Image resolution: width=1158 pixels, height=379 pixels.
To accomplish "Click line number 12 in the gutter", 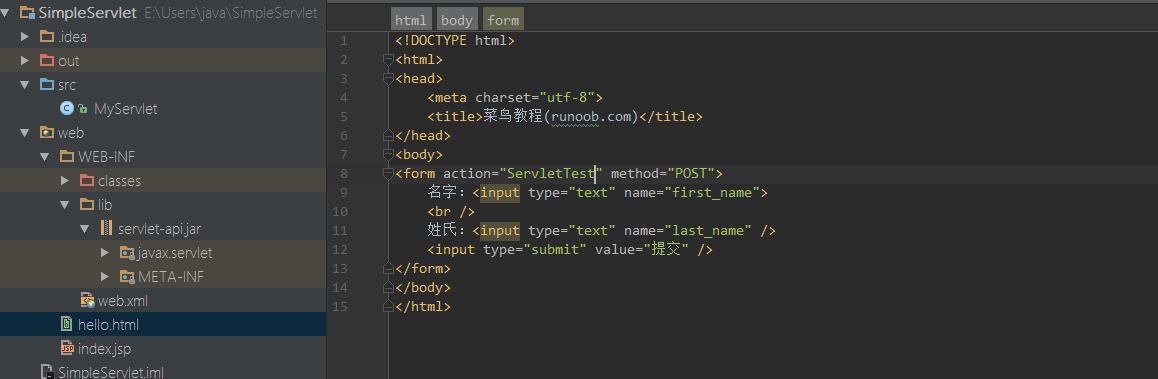I will pyautogui.click(x=340, y=250).
